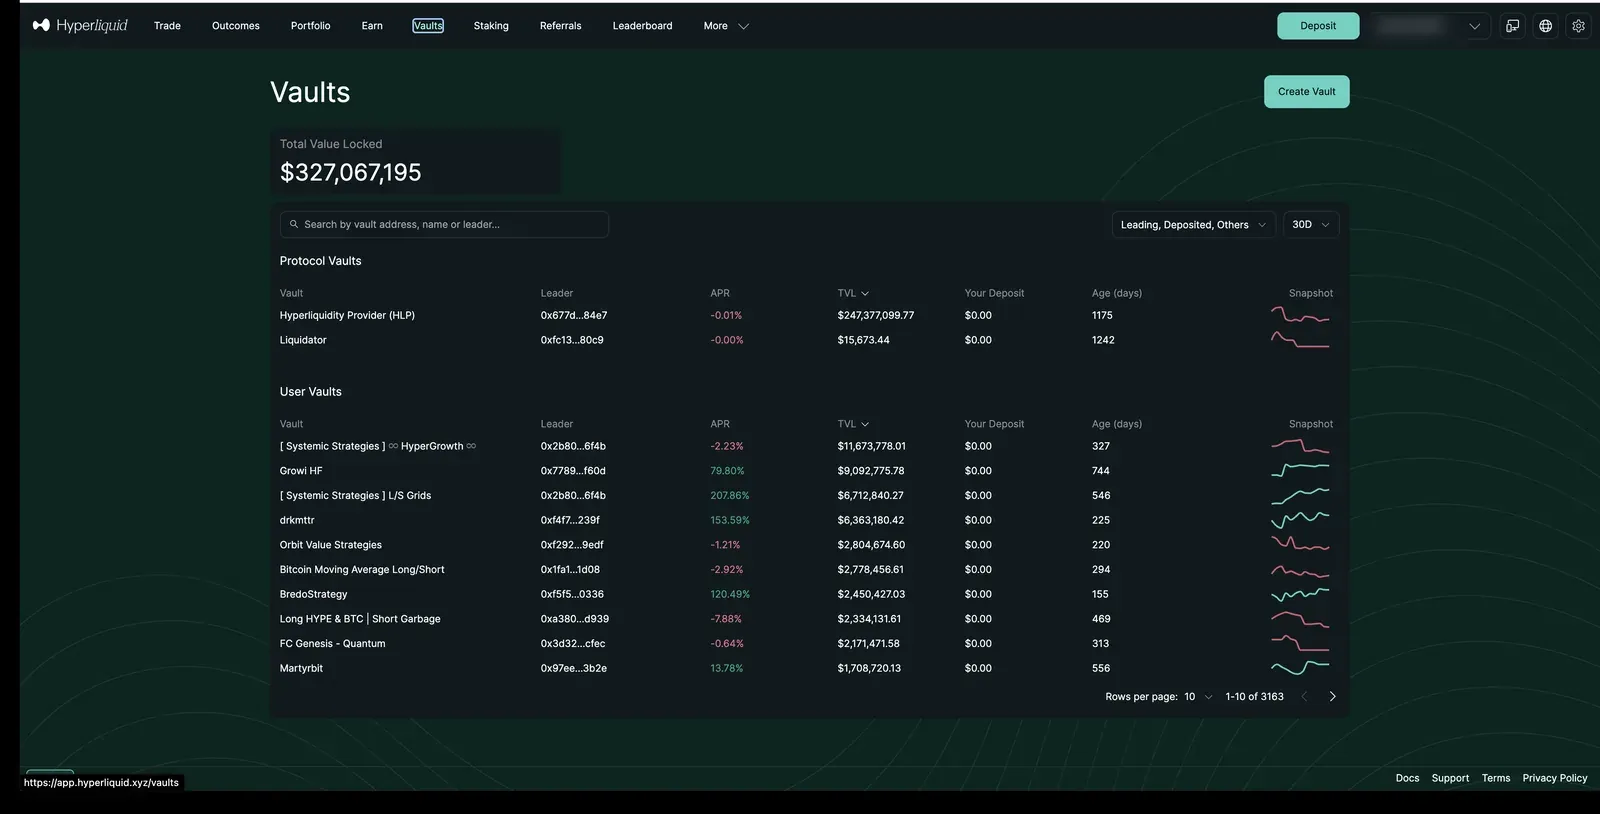Open the Martyrbit vault
Image resolution: width=1600 pixels, height=814 pixels.
pos(301,668)
